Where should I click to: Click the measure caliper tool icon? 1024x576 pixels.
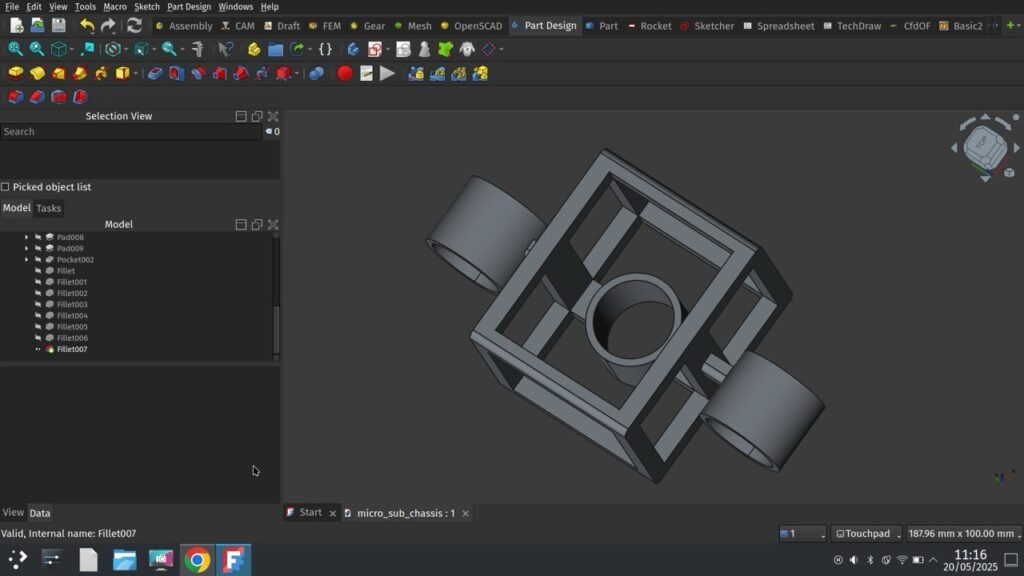point(197,49)
